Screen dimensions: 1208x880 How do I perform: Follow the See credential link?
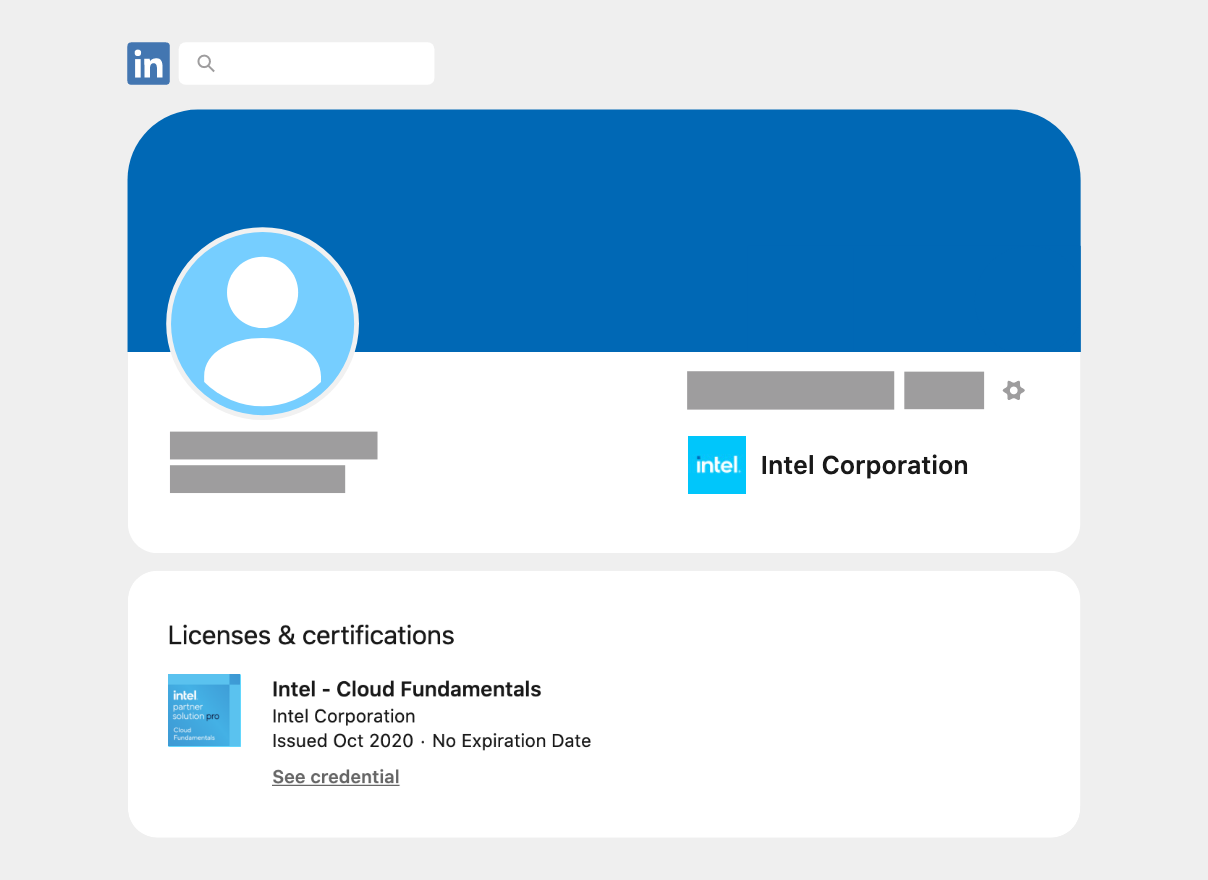pyautogui.click(x=336, y=777)
